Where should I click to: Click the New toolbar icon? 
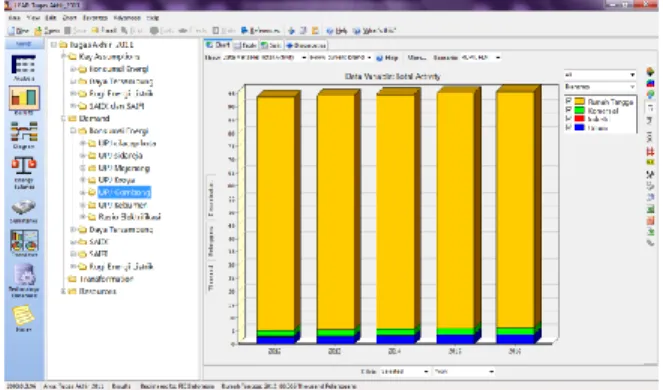point(19,30)
